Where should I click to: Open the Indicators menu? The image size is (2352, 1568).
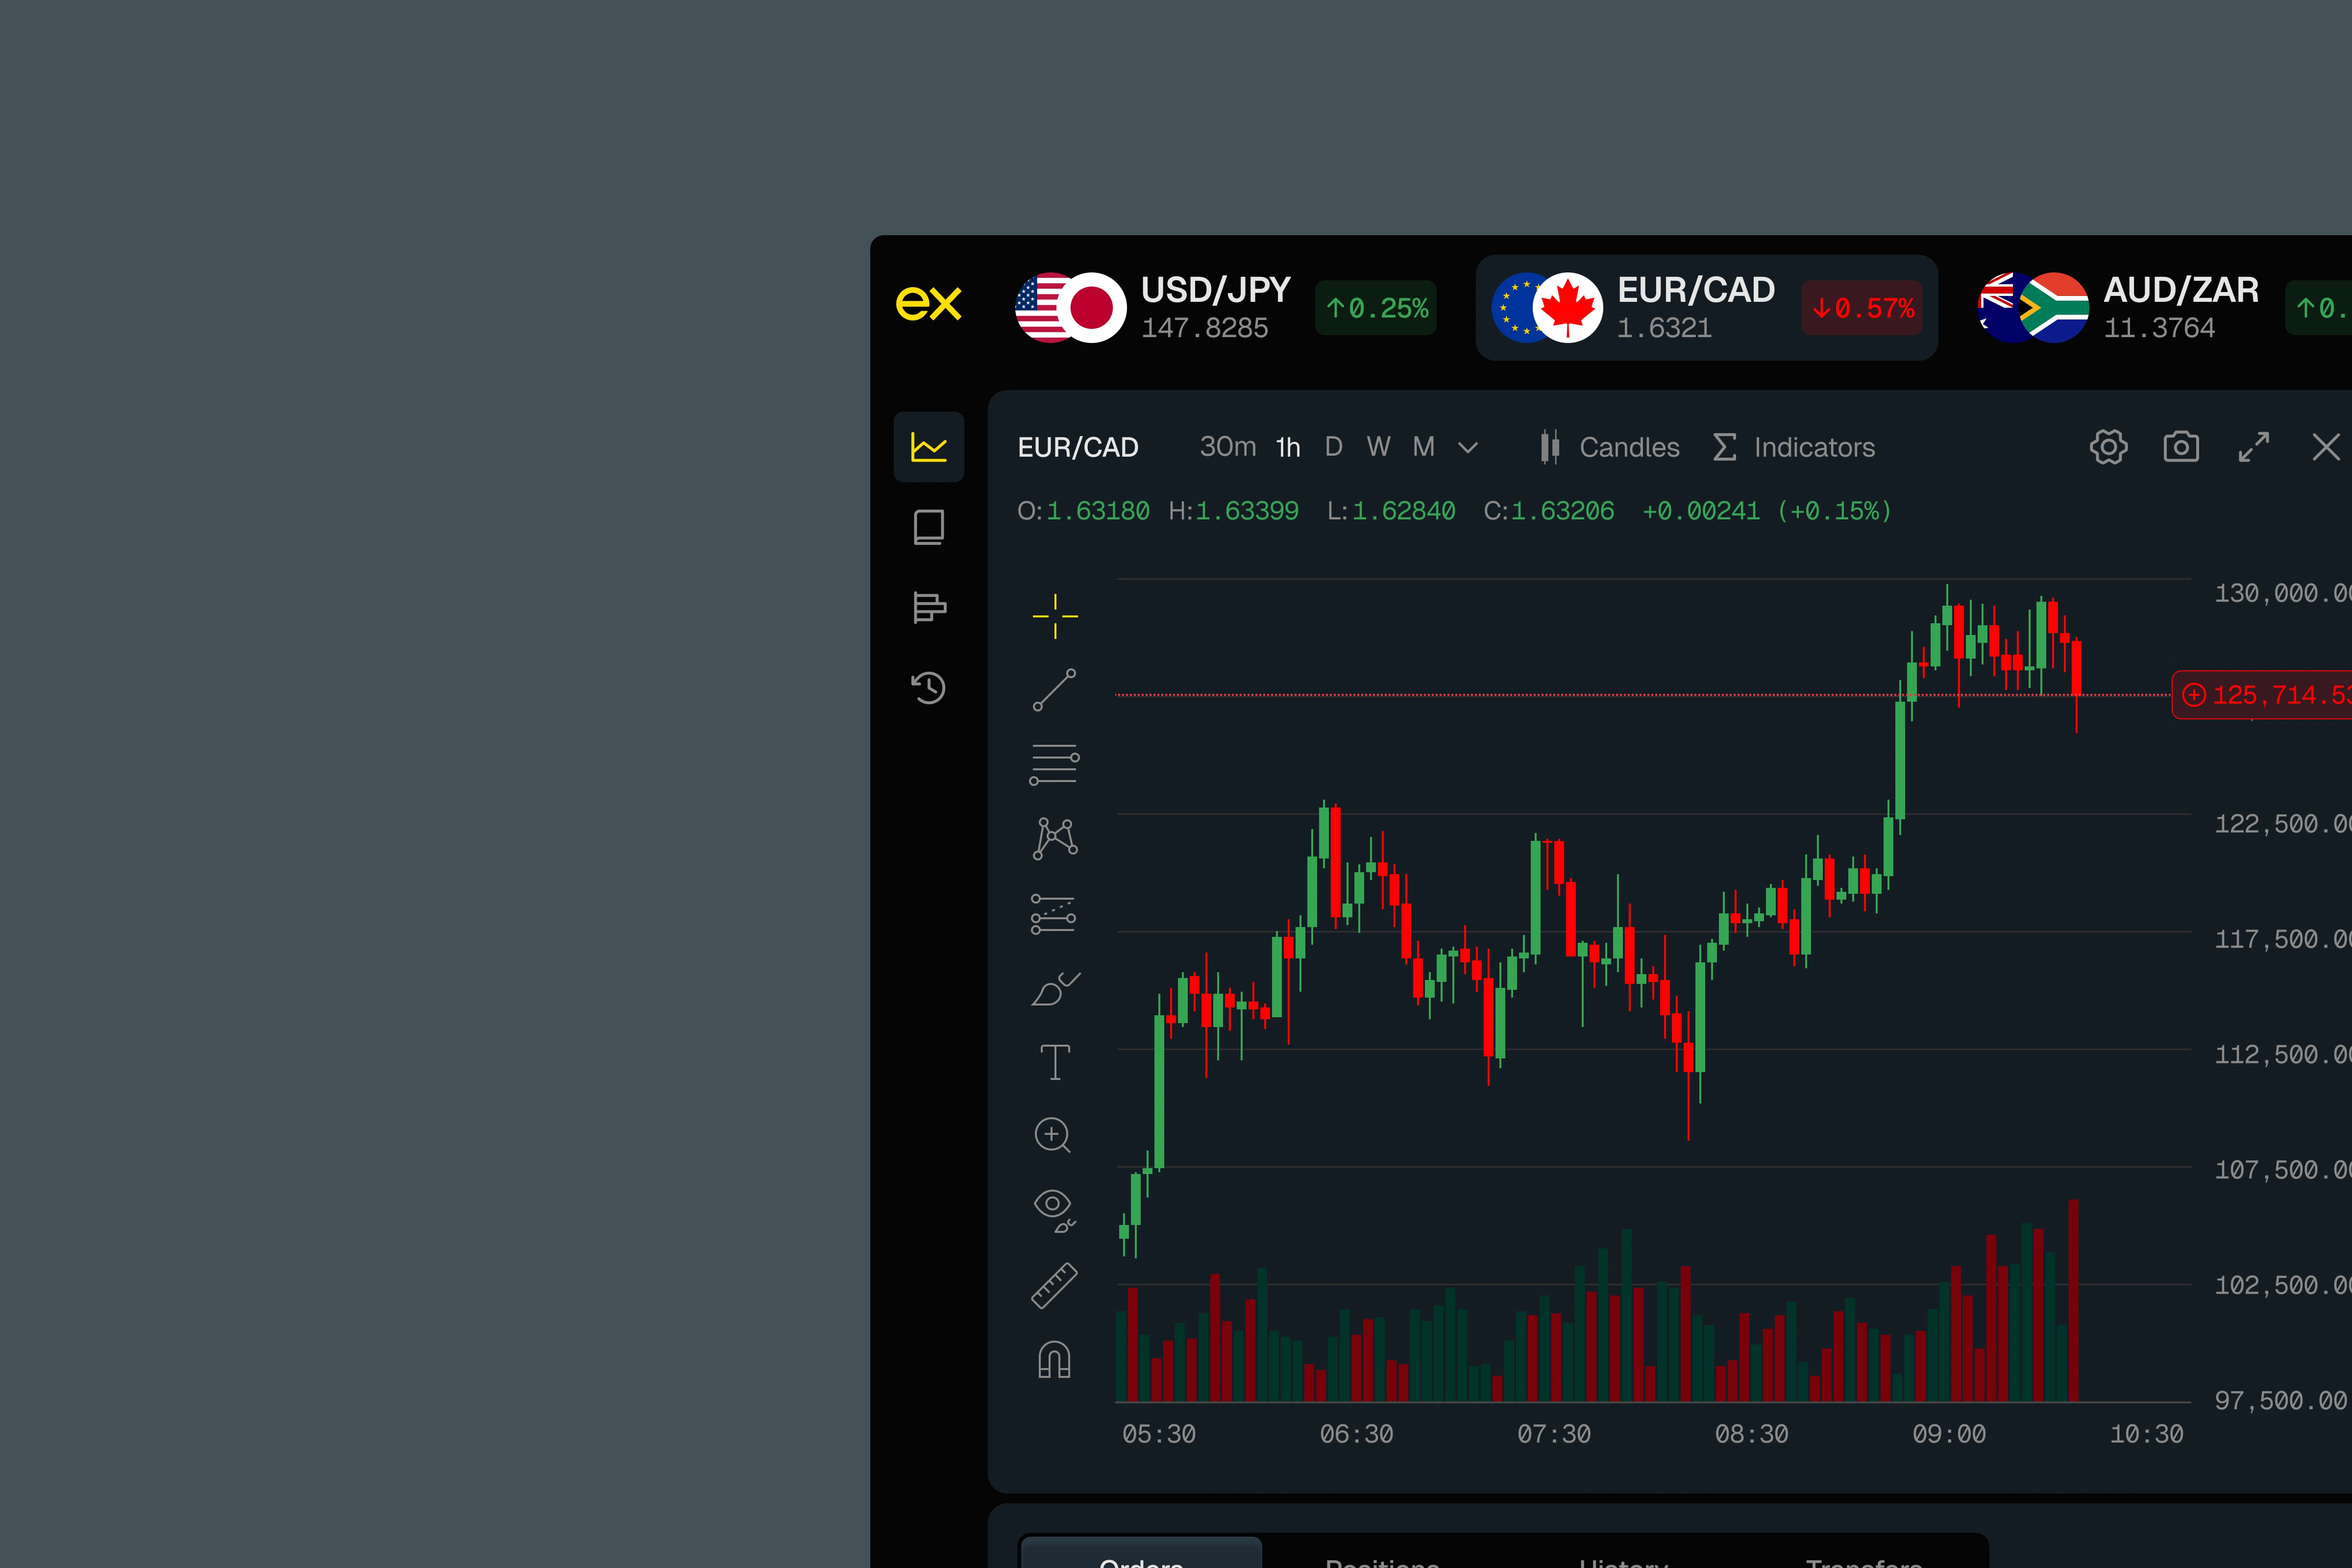click(1794, 447)
